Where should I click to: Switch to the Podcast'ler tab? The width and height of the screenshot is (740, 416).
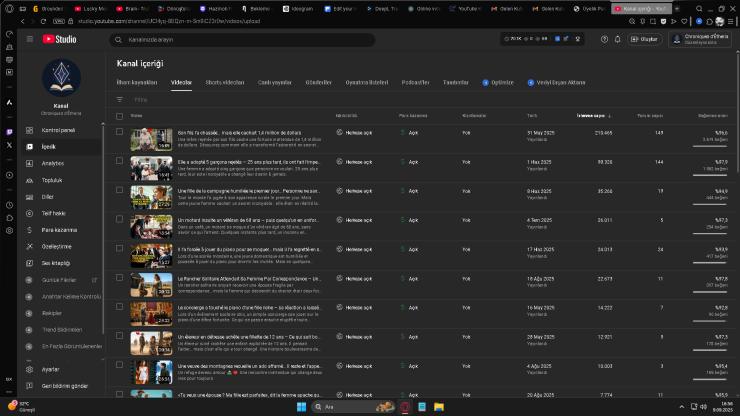[x=415, y=83]
